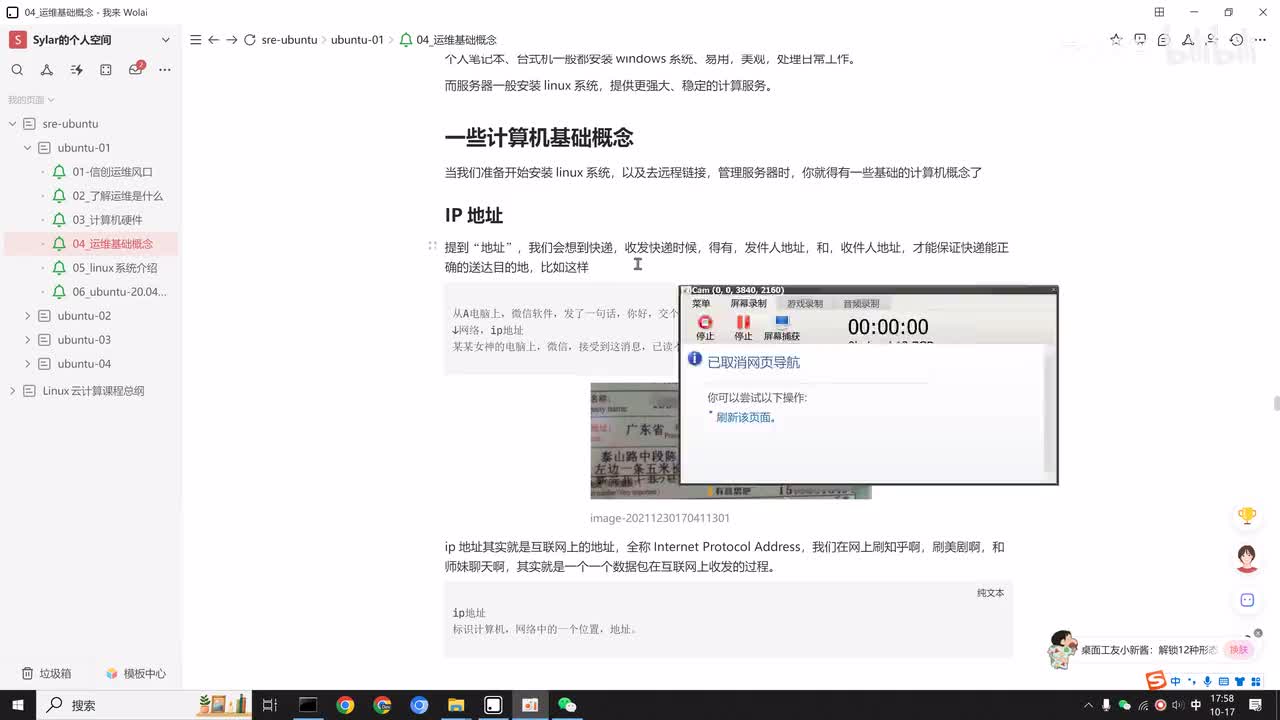This screenshot has width=1280, height=720.
Task: Open the sidebar more options ellipsis
Action: click(x=165, y=70)
